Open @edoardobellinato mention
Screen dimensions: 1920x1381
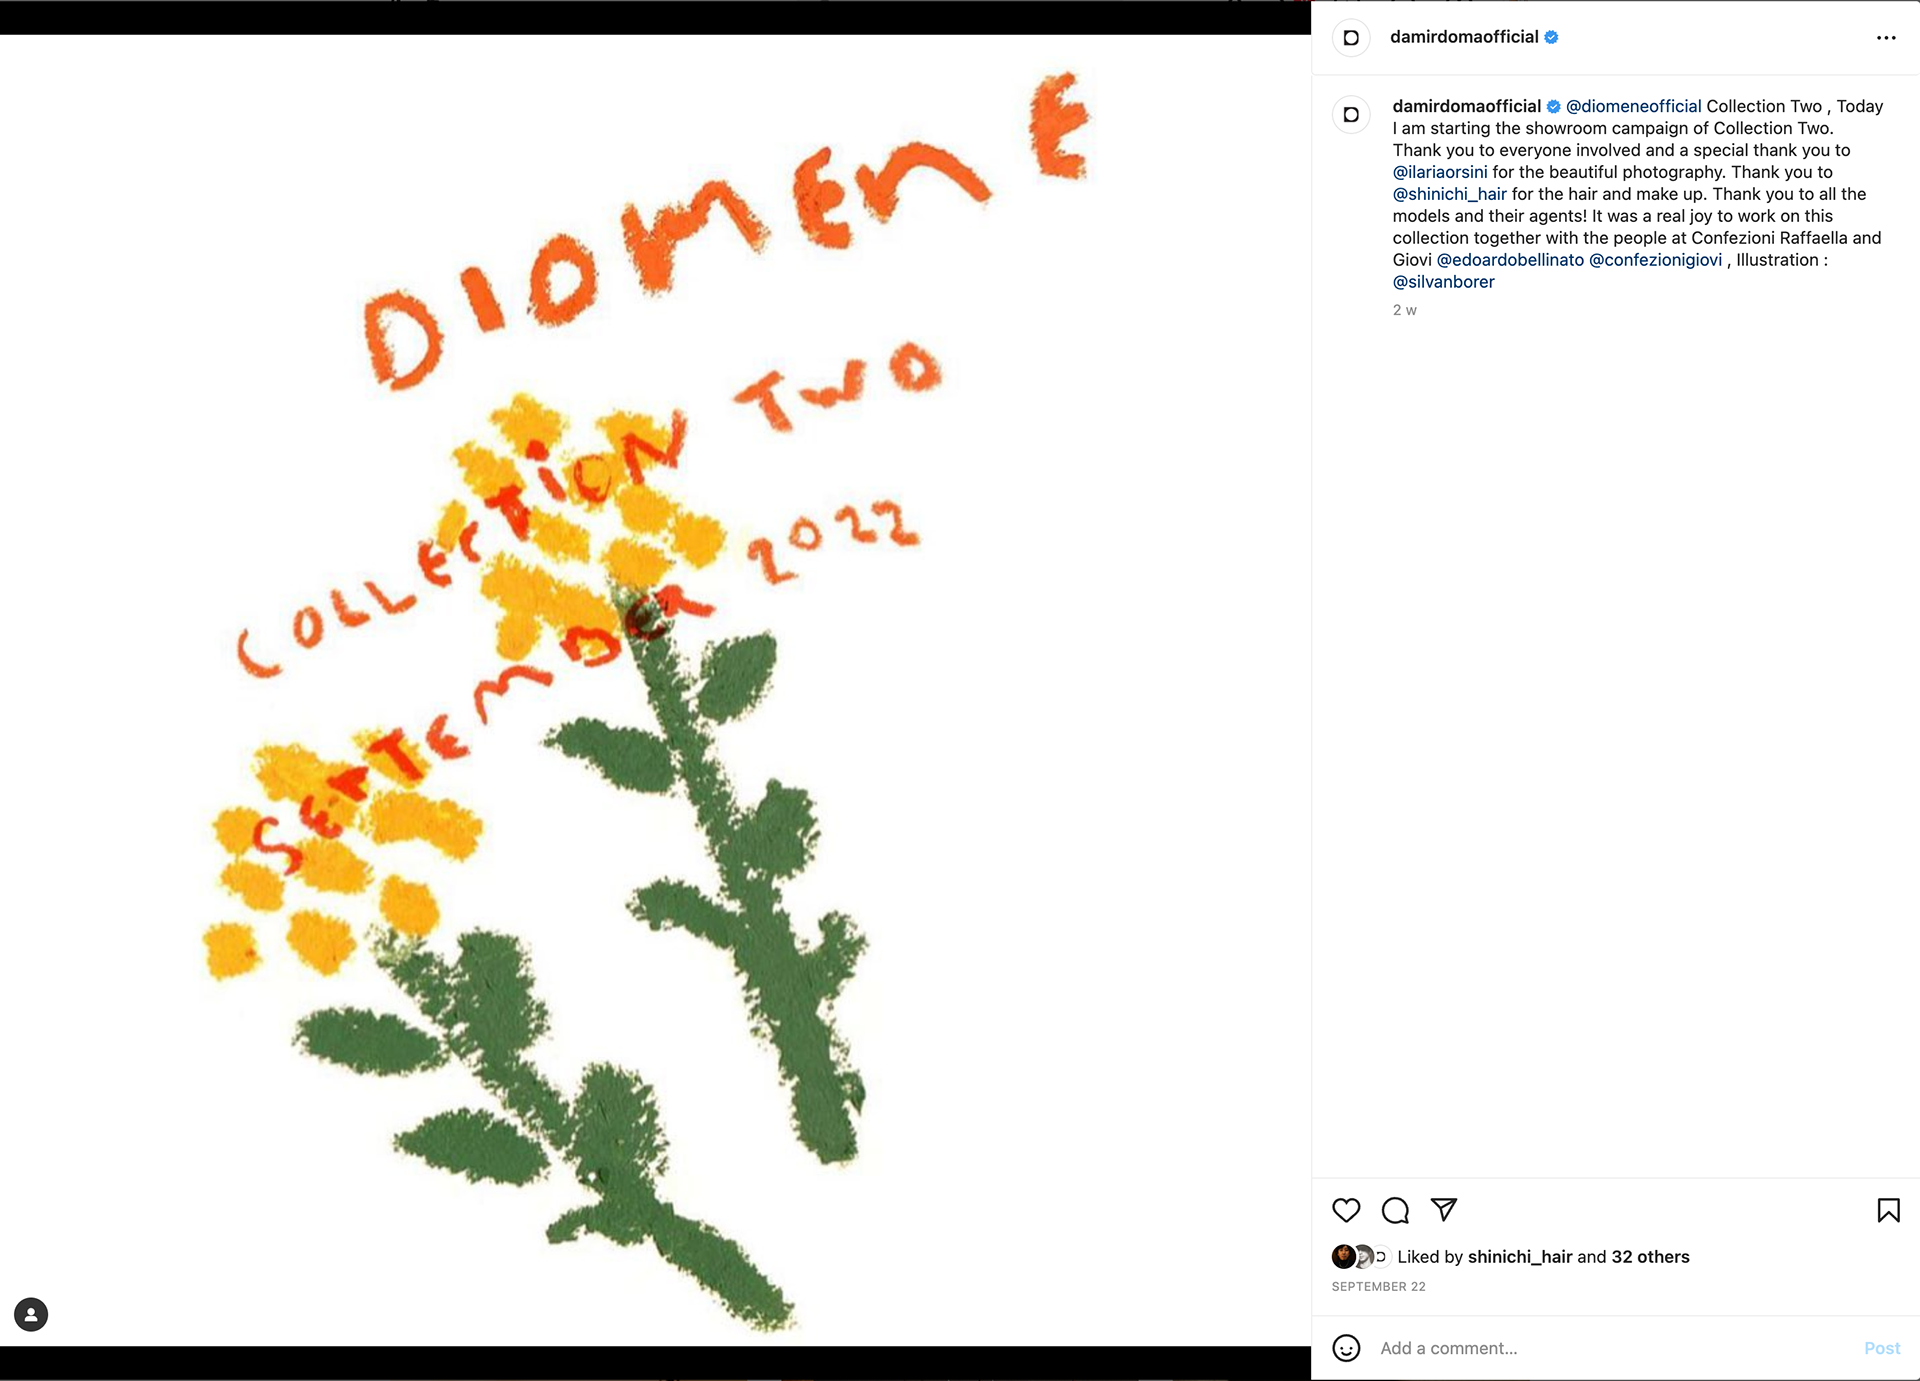pyautogui.click(x=1510, y=260)
